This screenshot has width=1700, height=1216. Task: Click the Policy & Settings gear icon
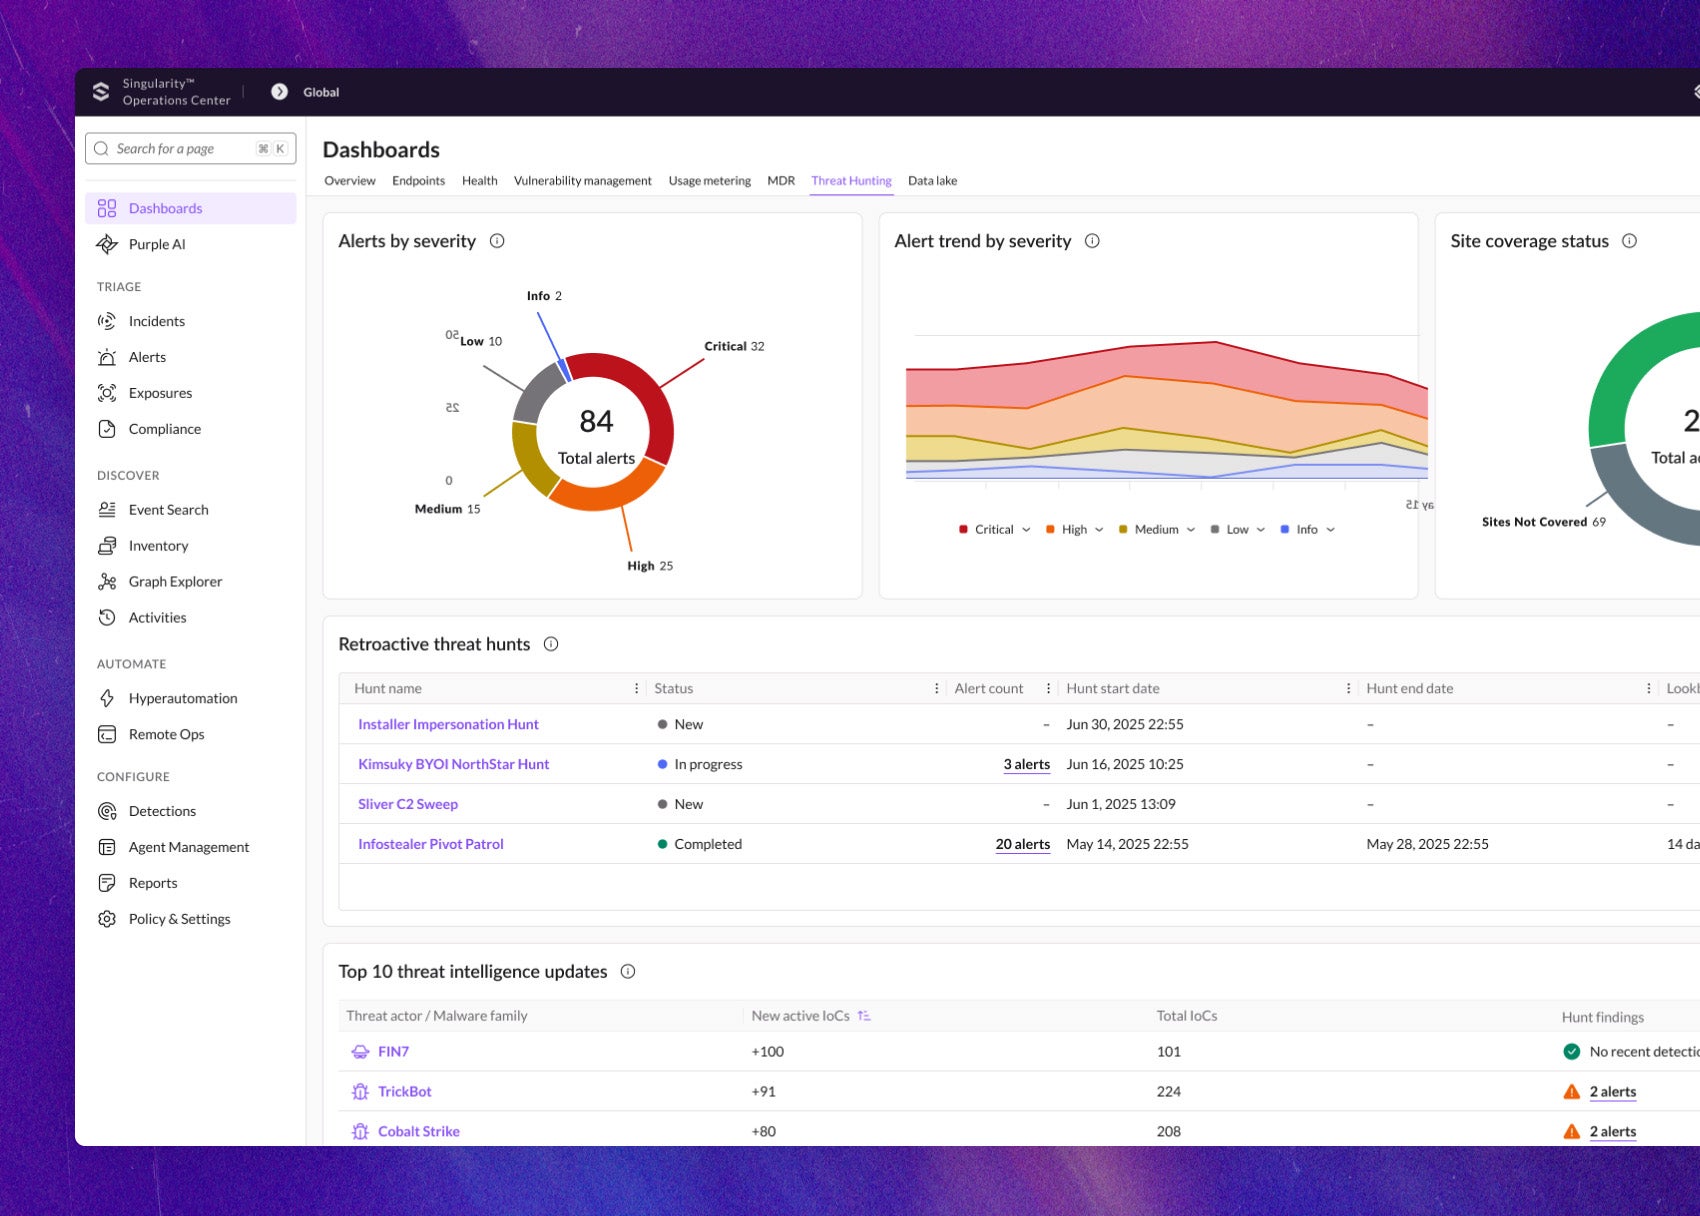pyautogui.click(x=107, y=919)
